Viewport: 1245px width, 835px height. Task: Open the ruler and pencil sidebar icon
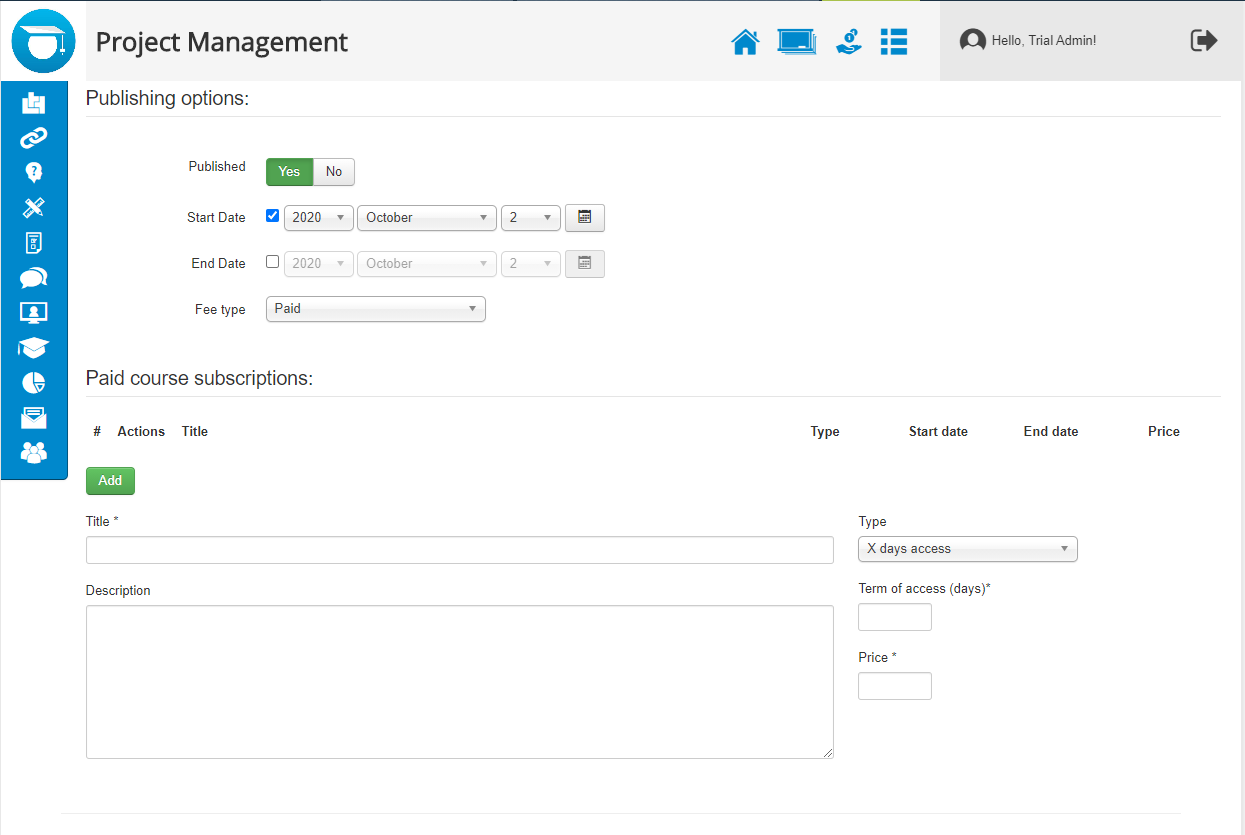click(x=34, y=208)
